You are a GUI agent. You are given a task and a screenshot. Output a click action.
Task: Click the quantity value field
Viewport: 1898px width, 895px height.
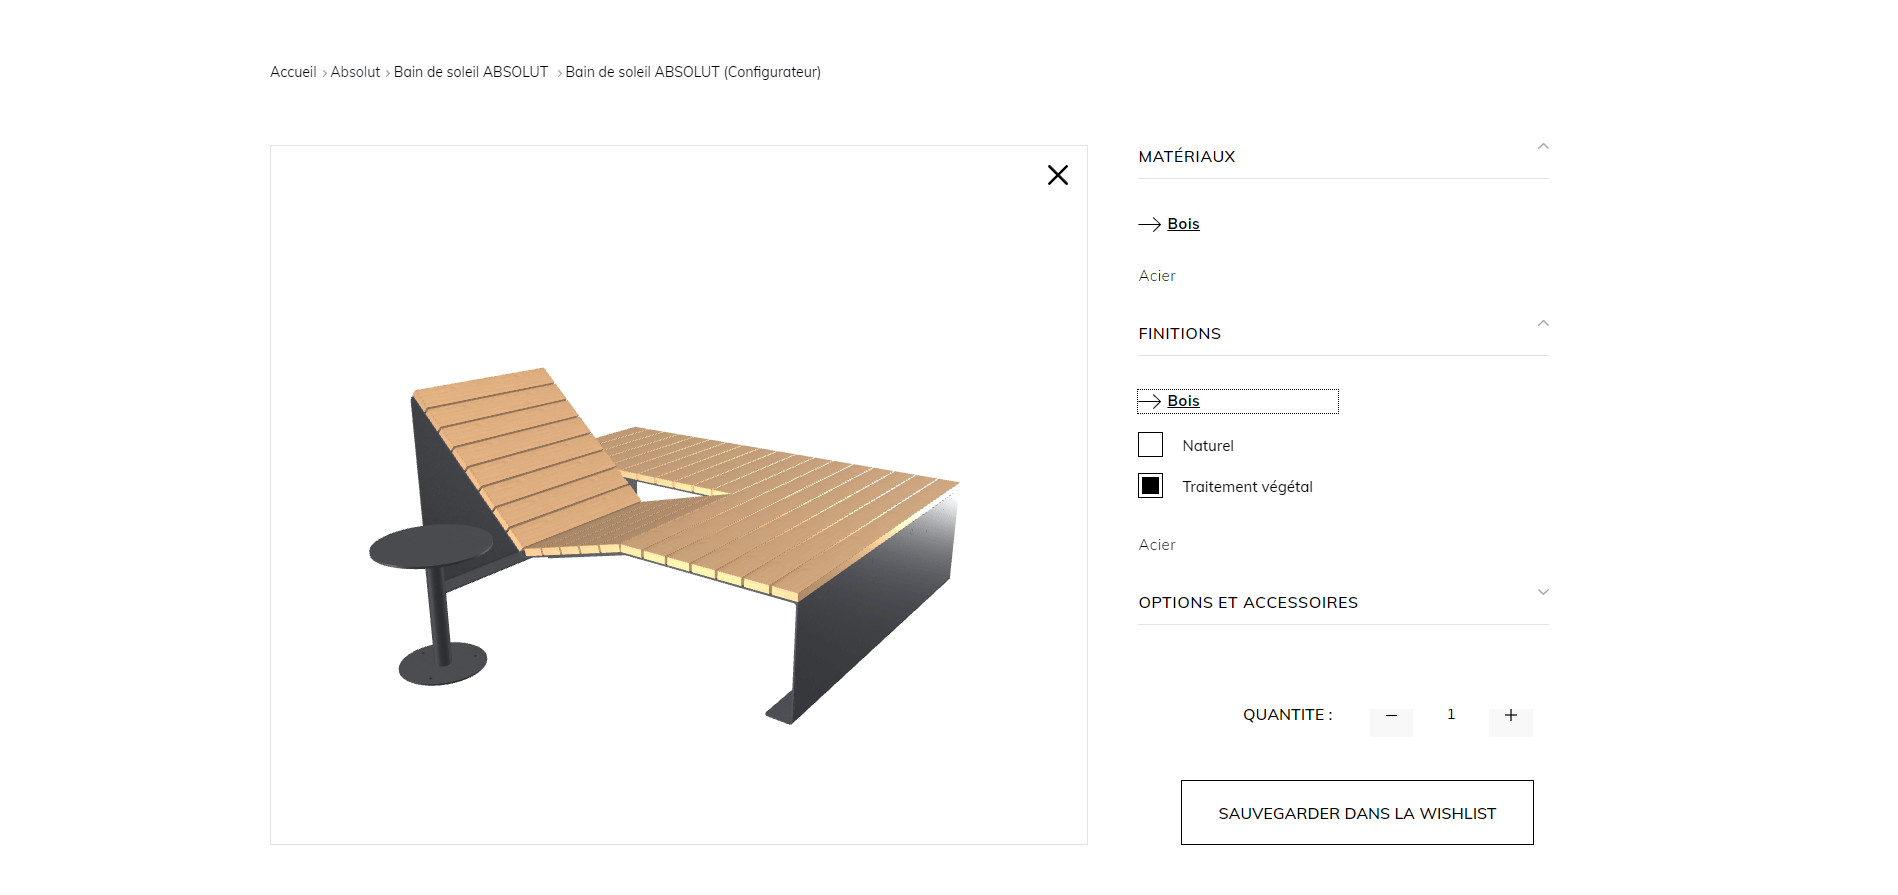1450,715
